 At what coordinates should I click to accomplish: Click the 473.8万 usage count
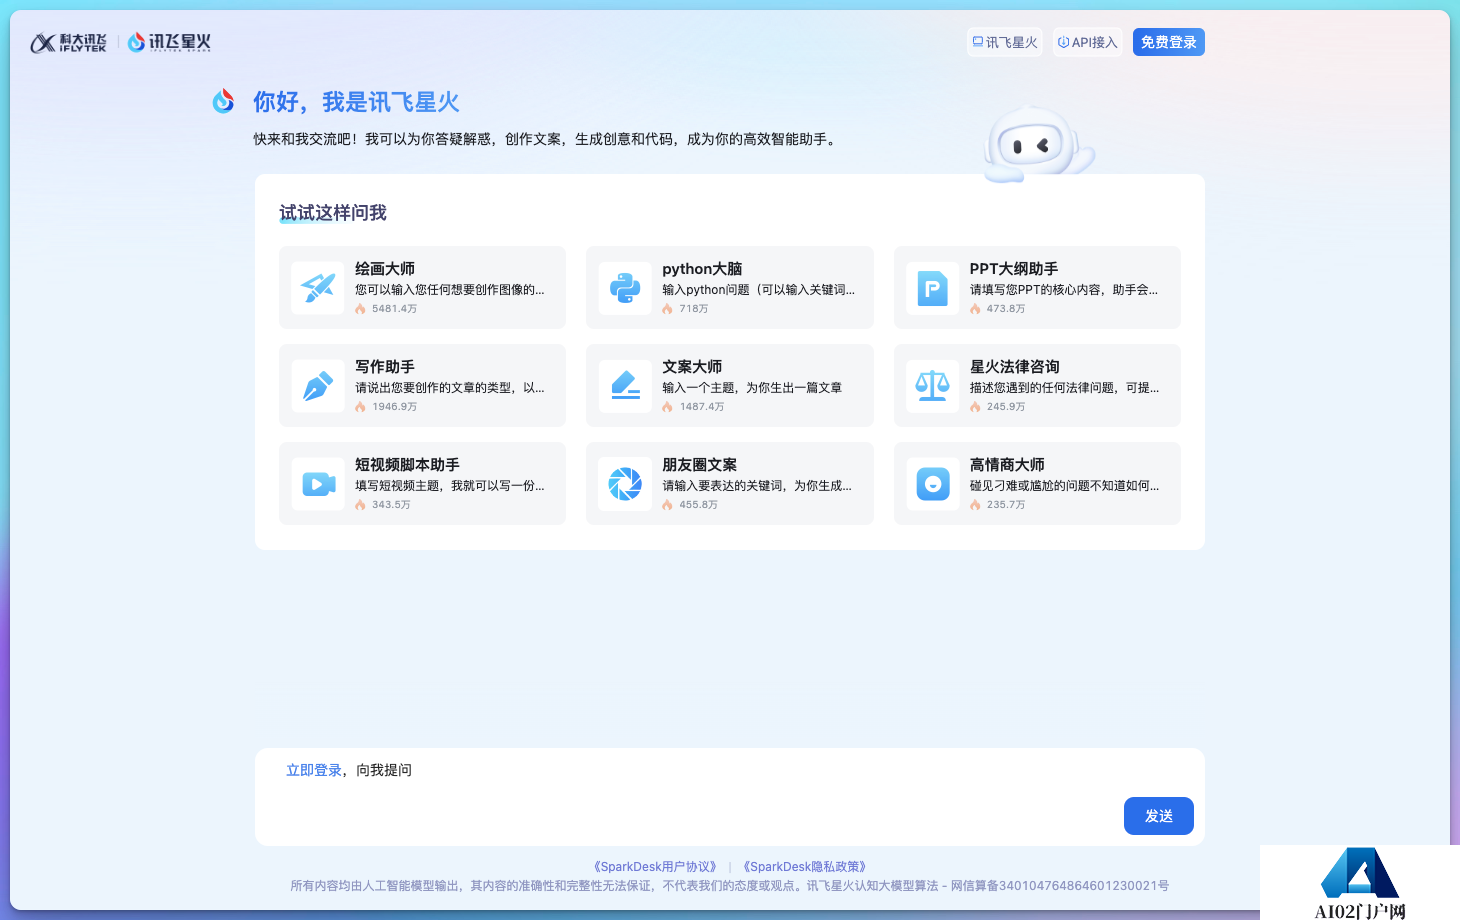click(1006, 309)
